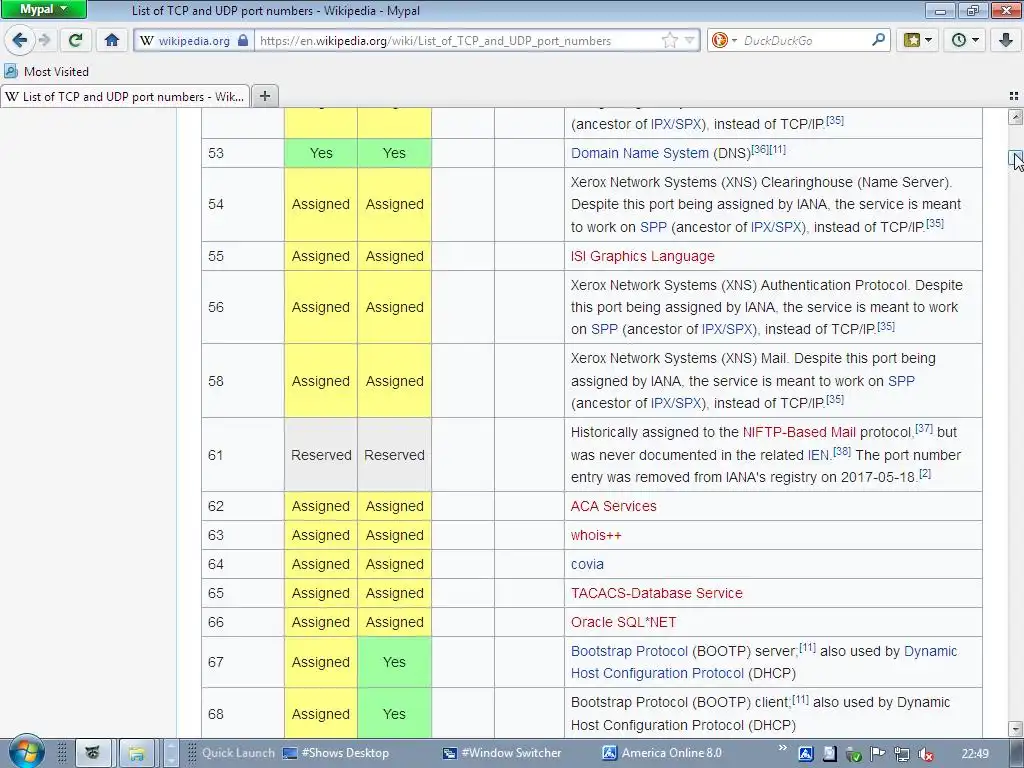This screenshot has width=1024, height=768.
Task: Open the ACA Services link
Action: tap(613, 507)
